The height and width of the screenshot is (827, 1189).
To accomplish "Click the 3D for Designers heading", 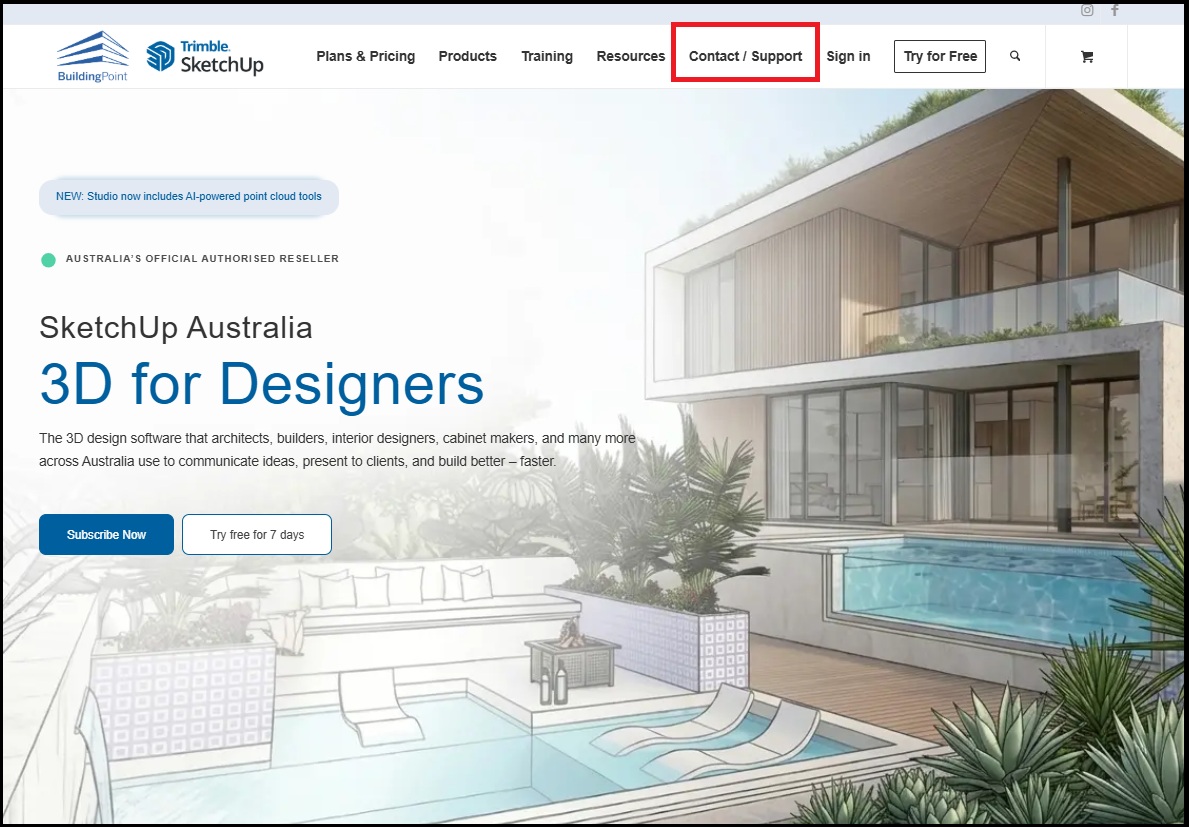I will [x=262, y=384].
